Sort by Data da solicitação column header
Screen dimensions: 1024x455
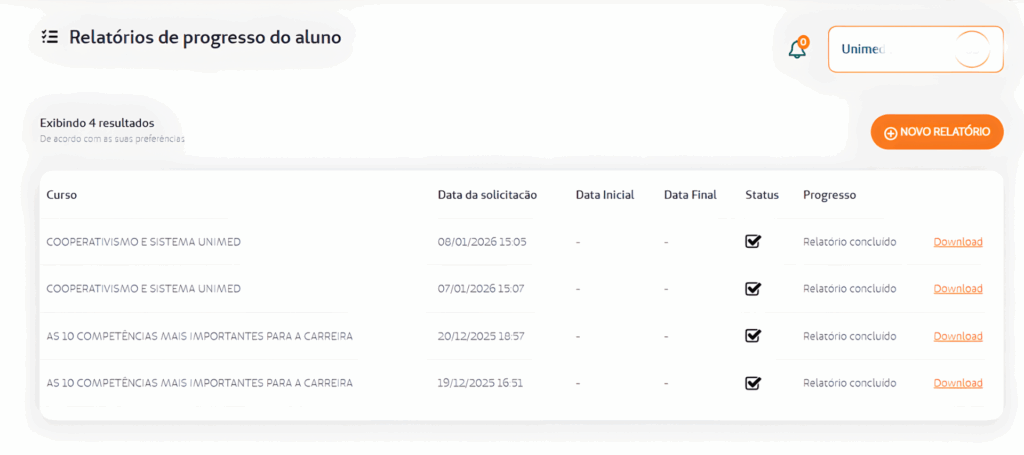(x=487, y=195)
